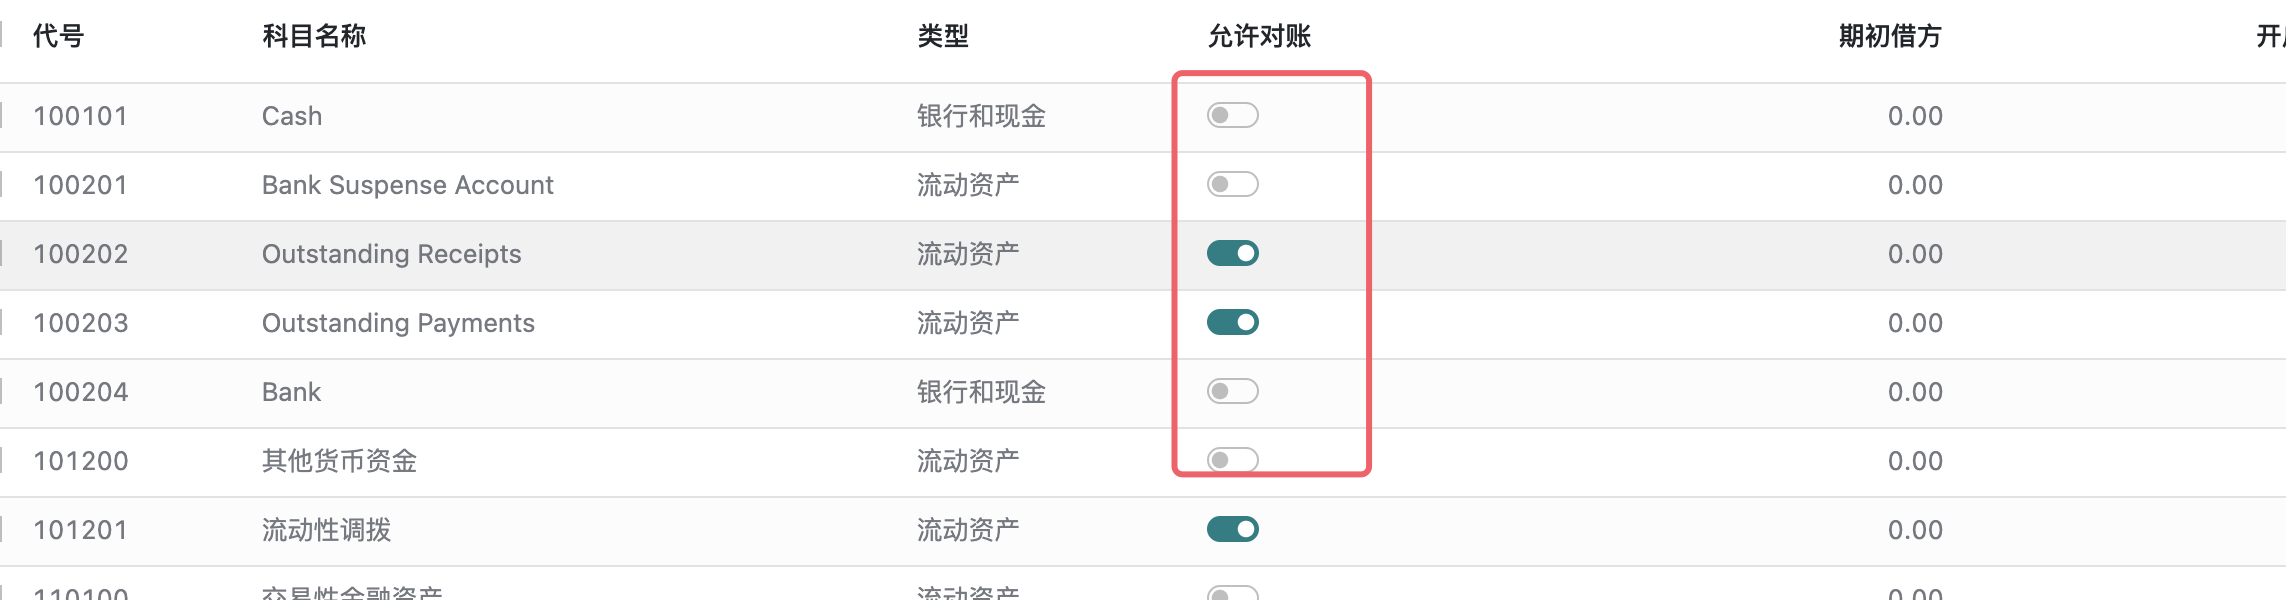
Task: Disable reconciliation on Outstanding Receipts
Action: tap(1232, 254)
